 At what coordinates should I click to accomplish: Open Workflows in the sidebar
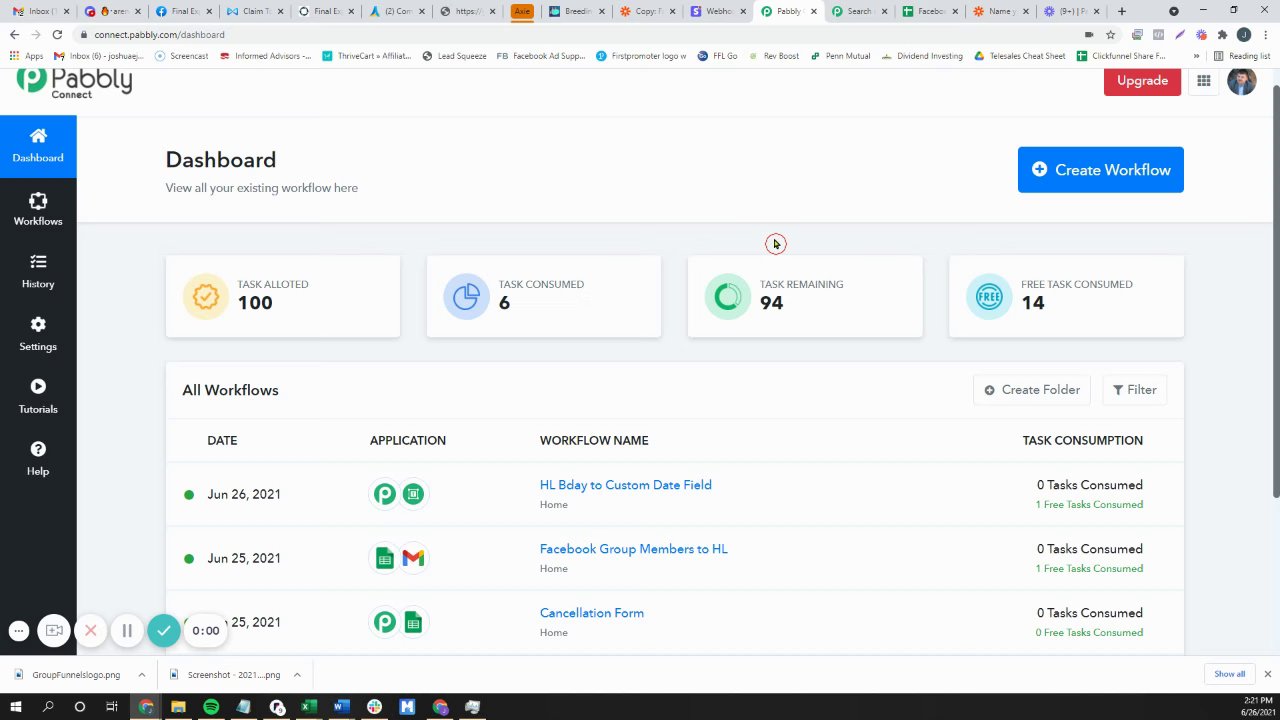pyautogui.click(x=38, y=209)
